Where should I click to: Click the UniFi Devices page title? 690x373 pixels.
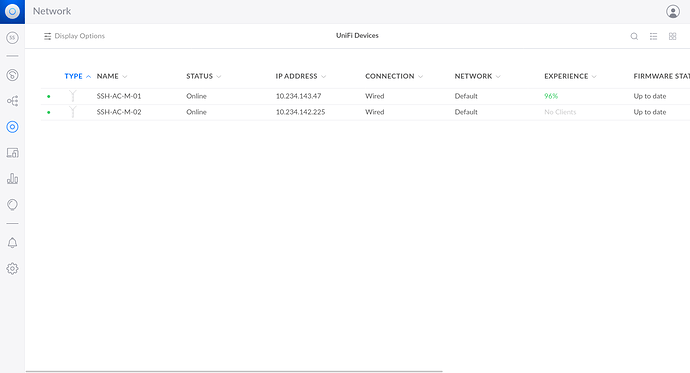pyautogui.click(x=357, y=36)
